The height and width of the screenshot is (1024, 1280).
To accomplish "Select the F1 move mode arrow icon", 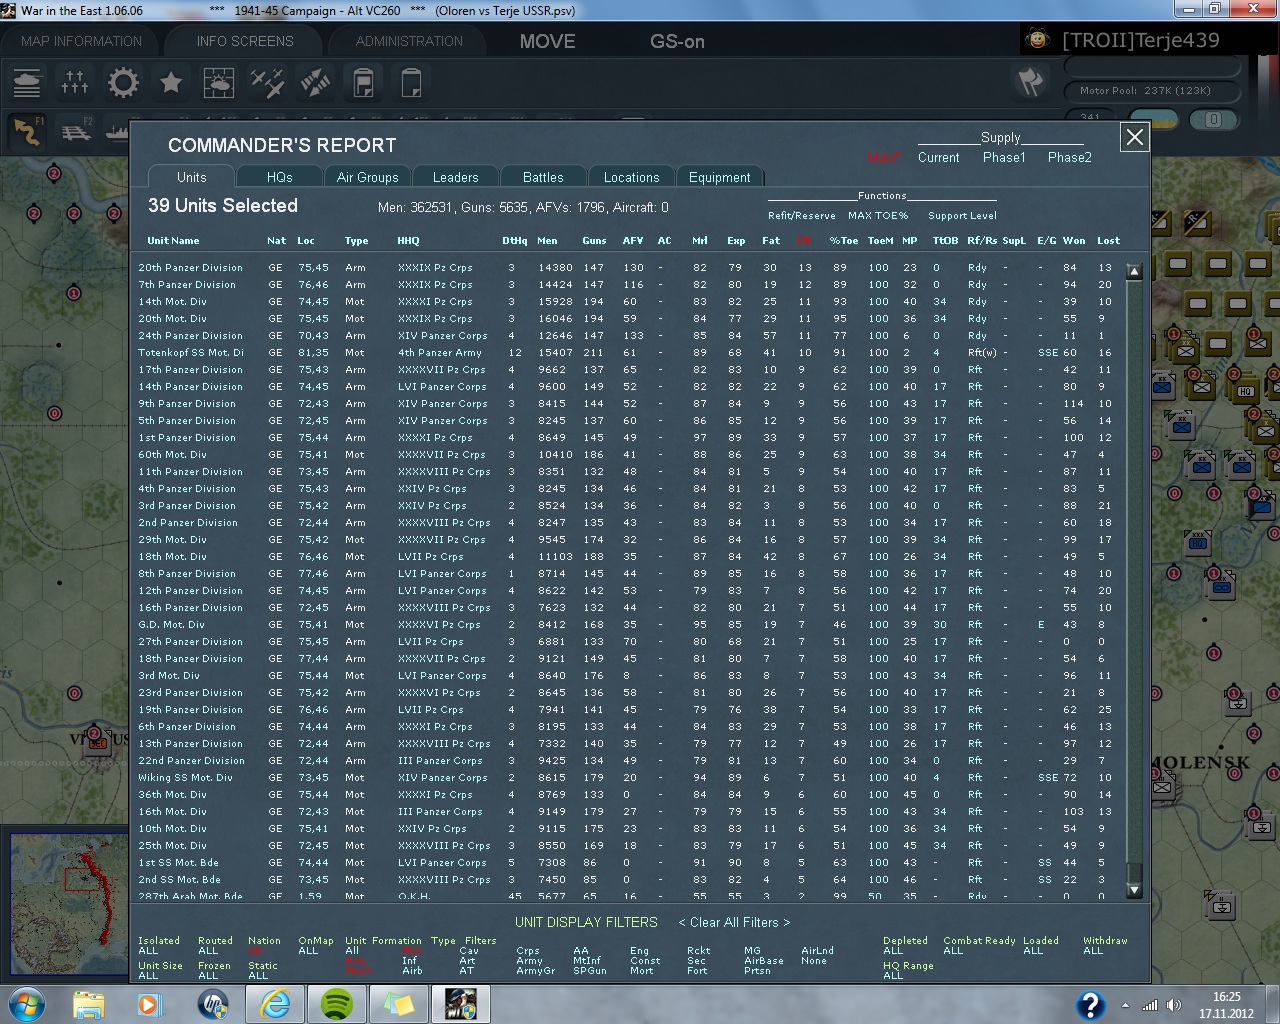I will click(x=27, y=131).
